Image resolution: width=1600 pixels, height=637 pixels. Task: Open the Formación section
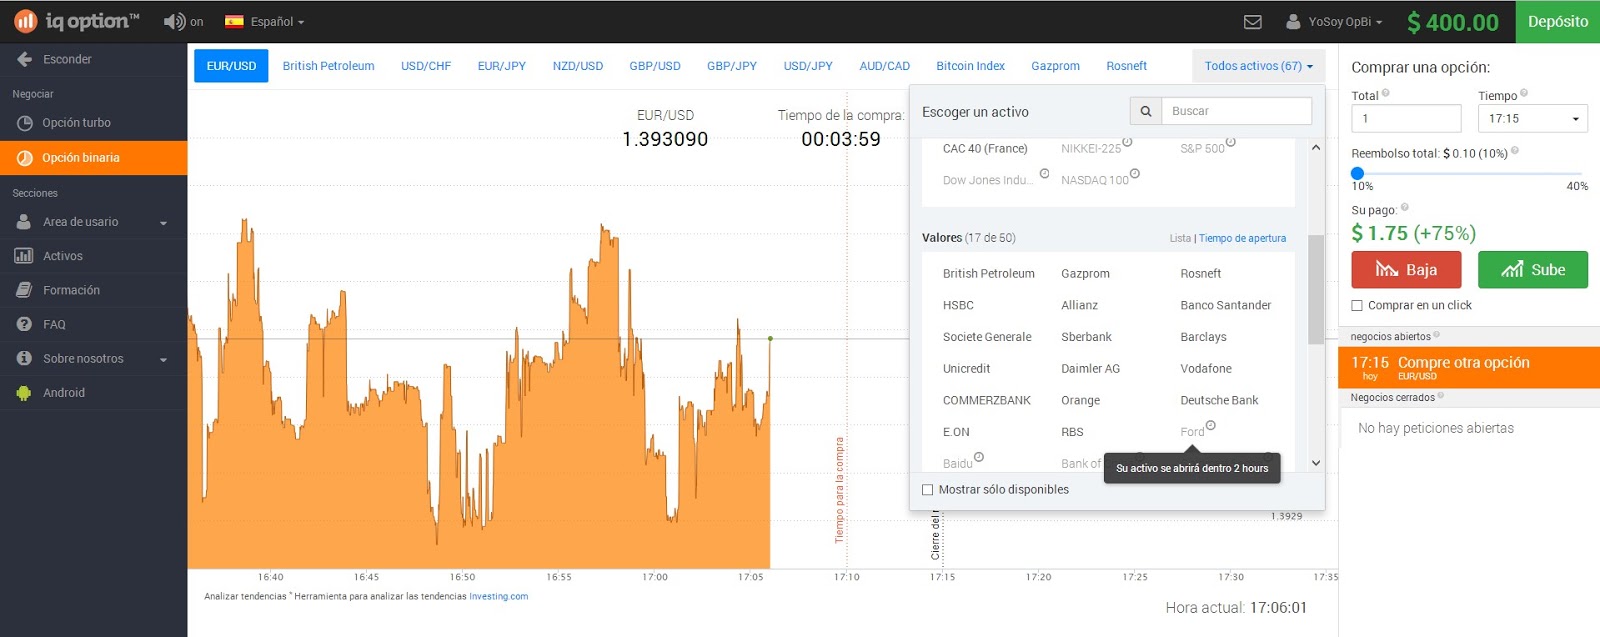pos(93,290)
